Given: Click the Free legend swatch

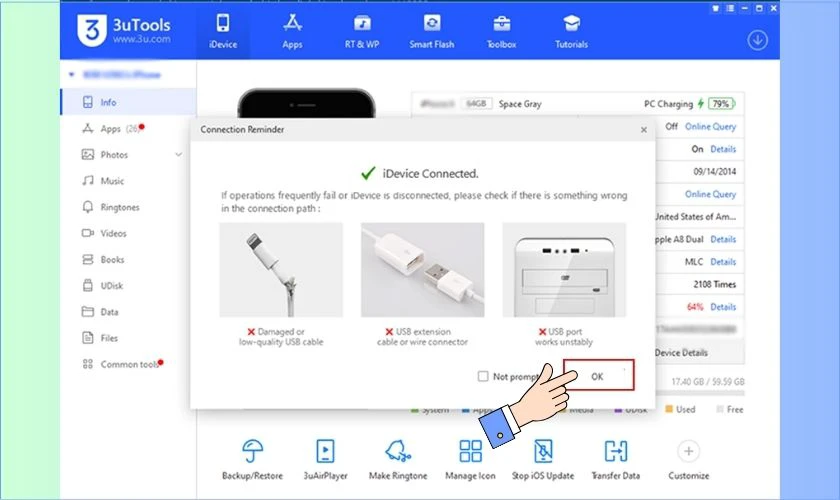Looking at the screenshot, I should (720, 409).
